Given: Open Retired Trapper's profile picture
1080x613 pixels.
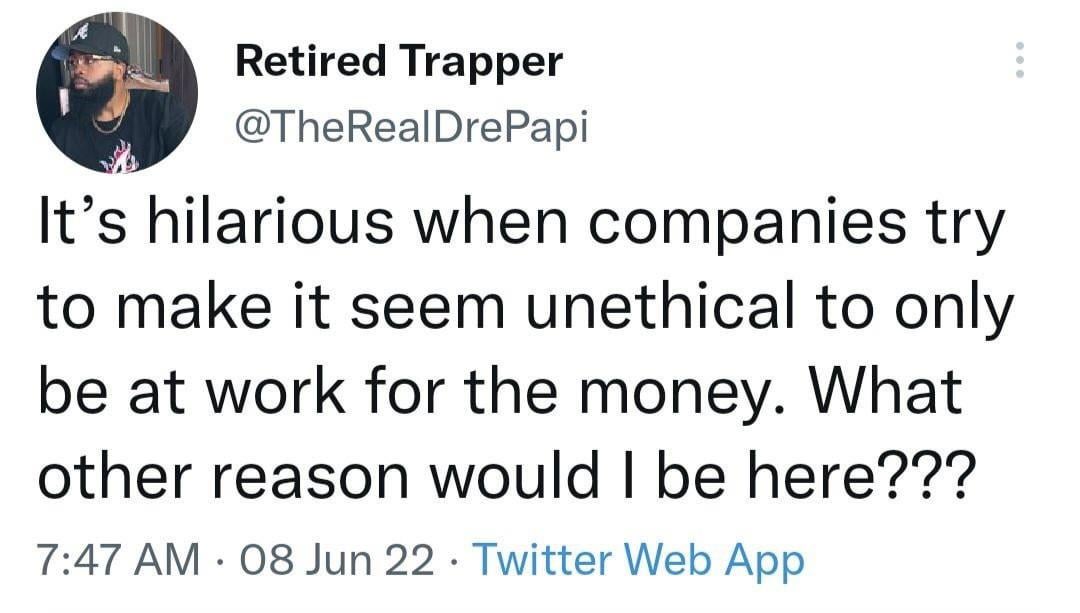Looking at the screenshot, I should pyautogui.click(x=117, y=92).
